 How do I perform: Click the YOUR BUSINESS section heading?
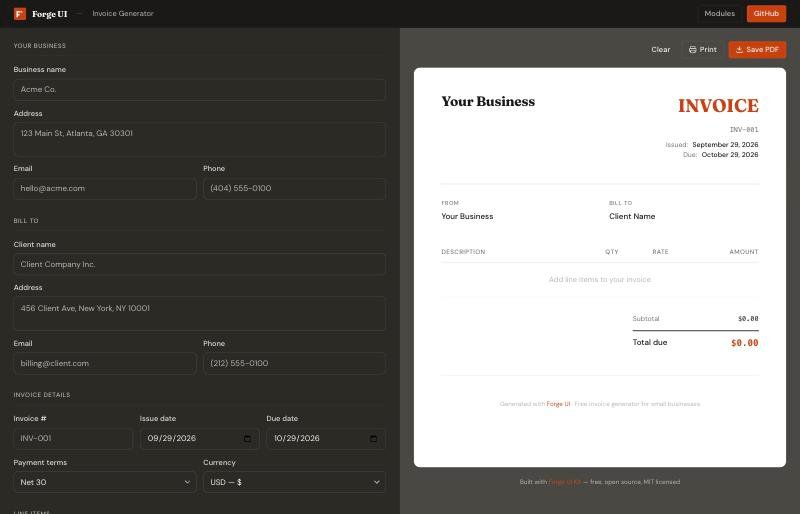click(x=40, y=46)
